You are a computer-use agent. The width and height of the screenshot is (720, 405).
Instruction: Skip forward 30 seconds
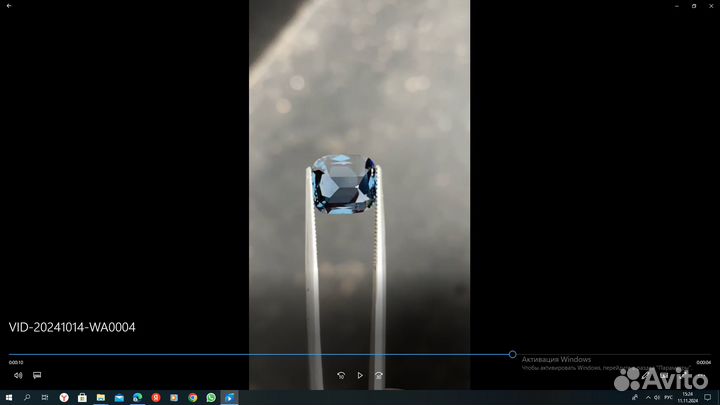coord(379,375)
